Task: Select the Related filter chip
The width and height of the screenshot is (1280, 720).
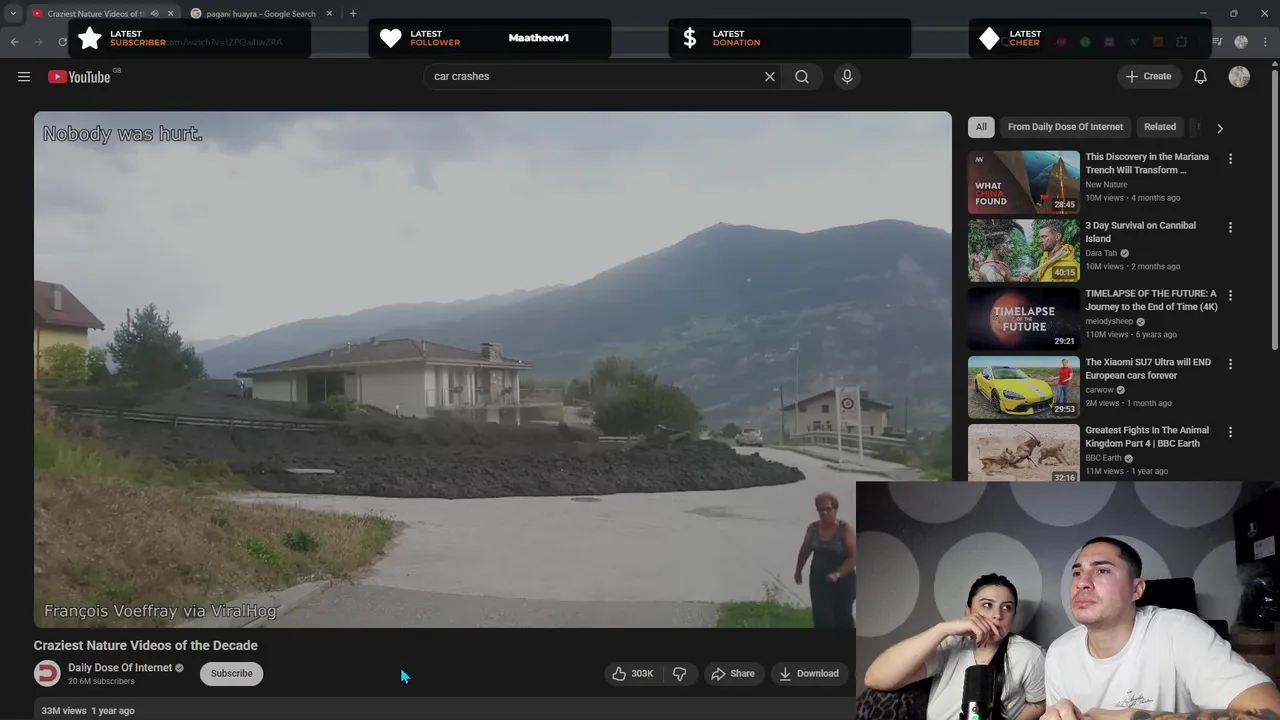Action: 1160,127
